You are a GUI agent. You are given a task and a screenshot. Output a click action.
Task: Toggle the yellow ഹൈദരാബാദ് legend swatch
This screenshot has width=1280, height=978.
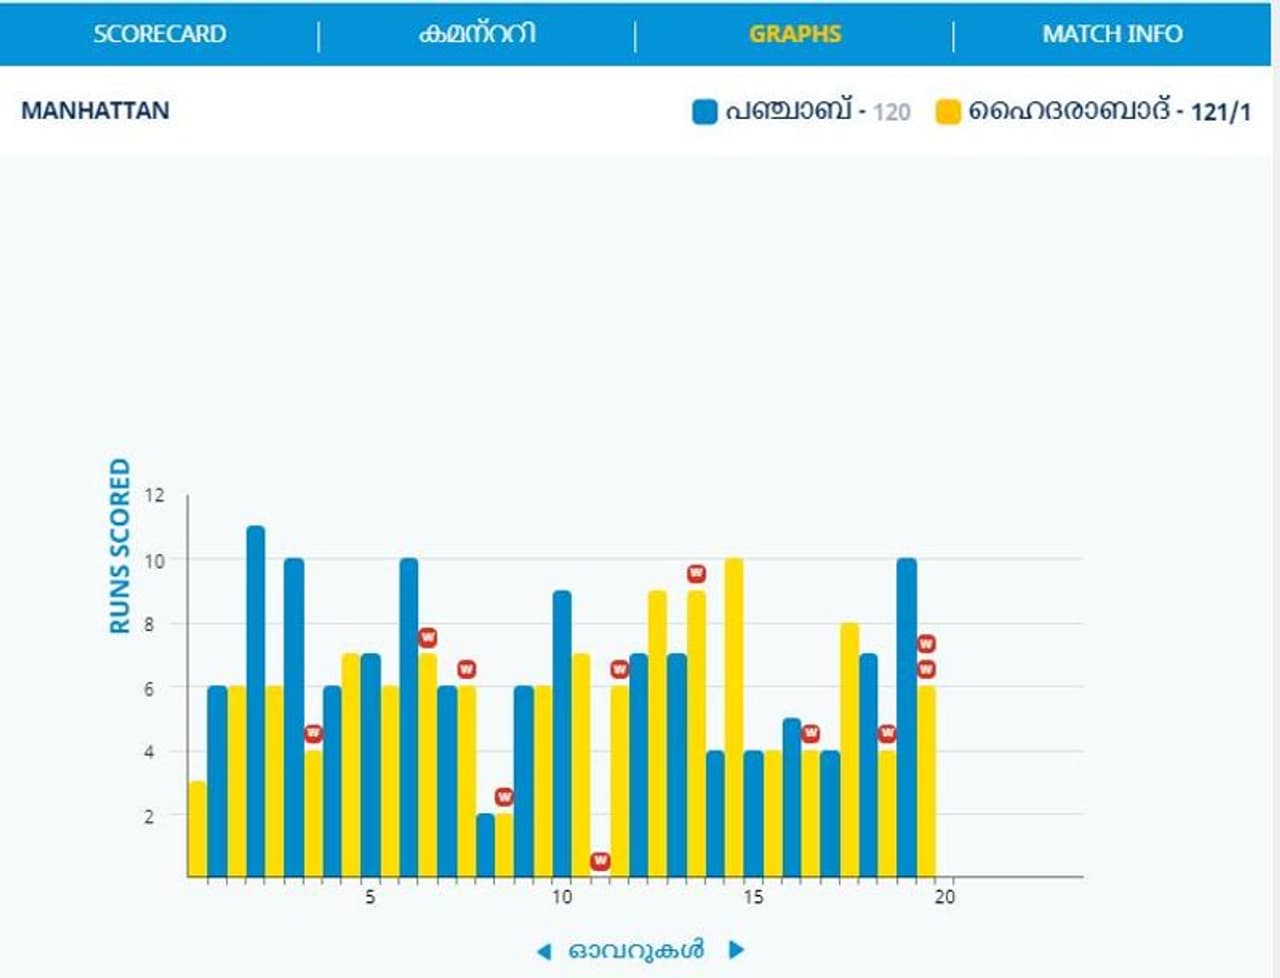947,111
